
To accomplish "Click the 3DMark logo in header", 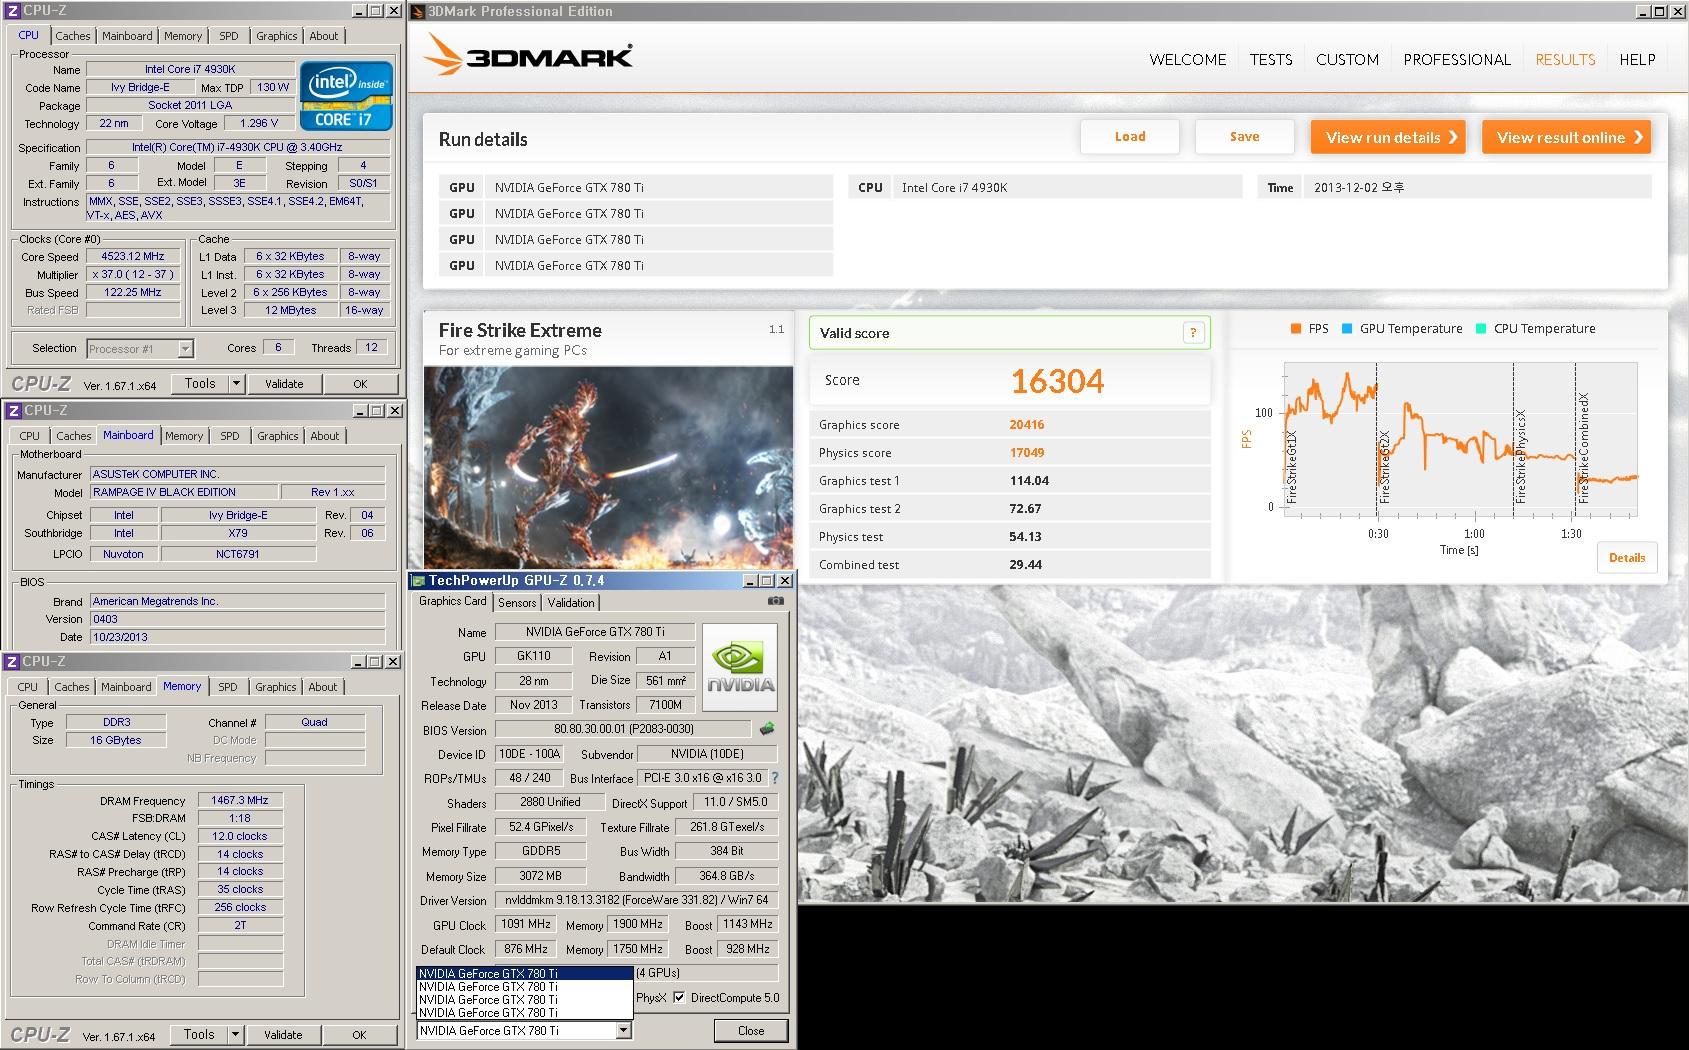I will click(x=529, y=55).
